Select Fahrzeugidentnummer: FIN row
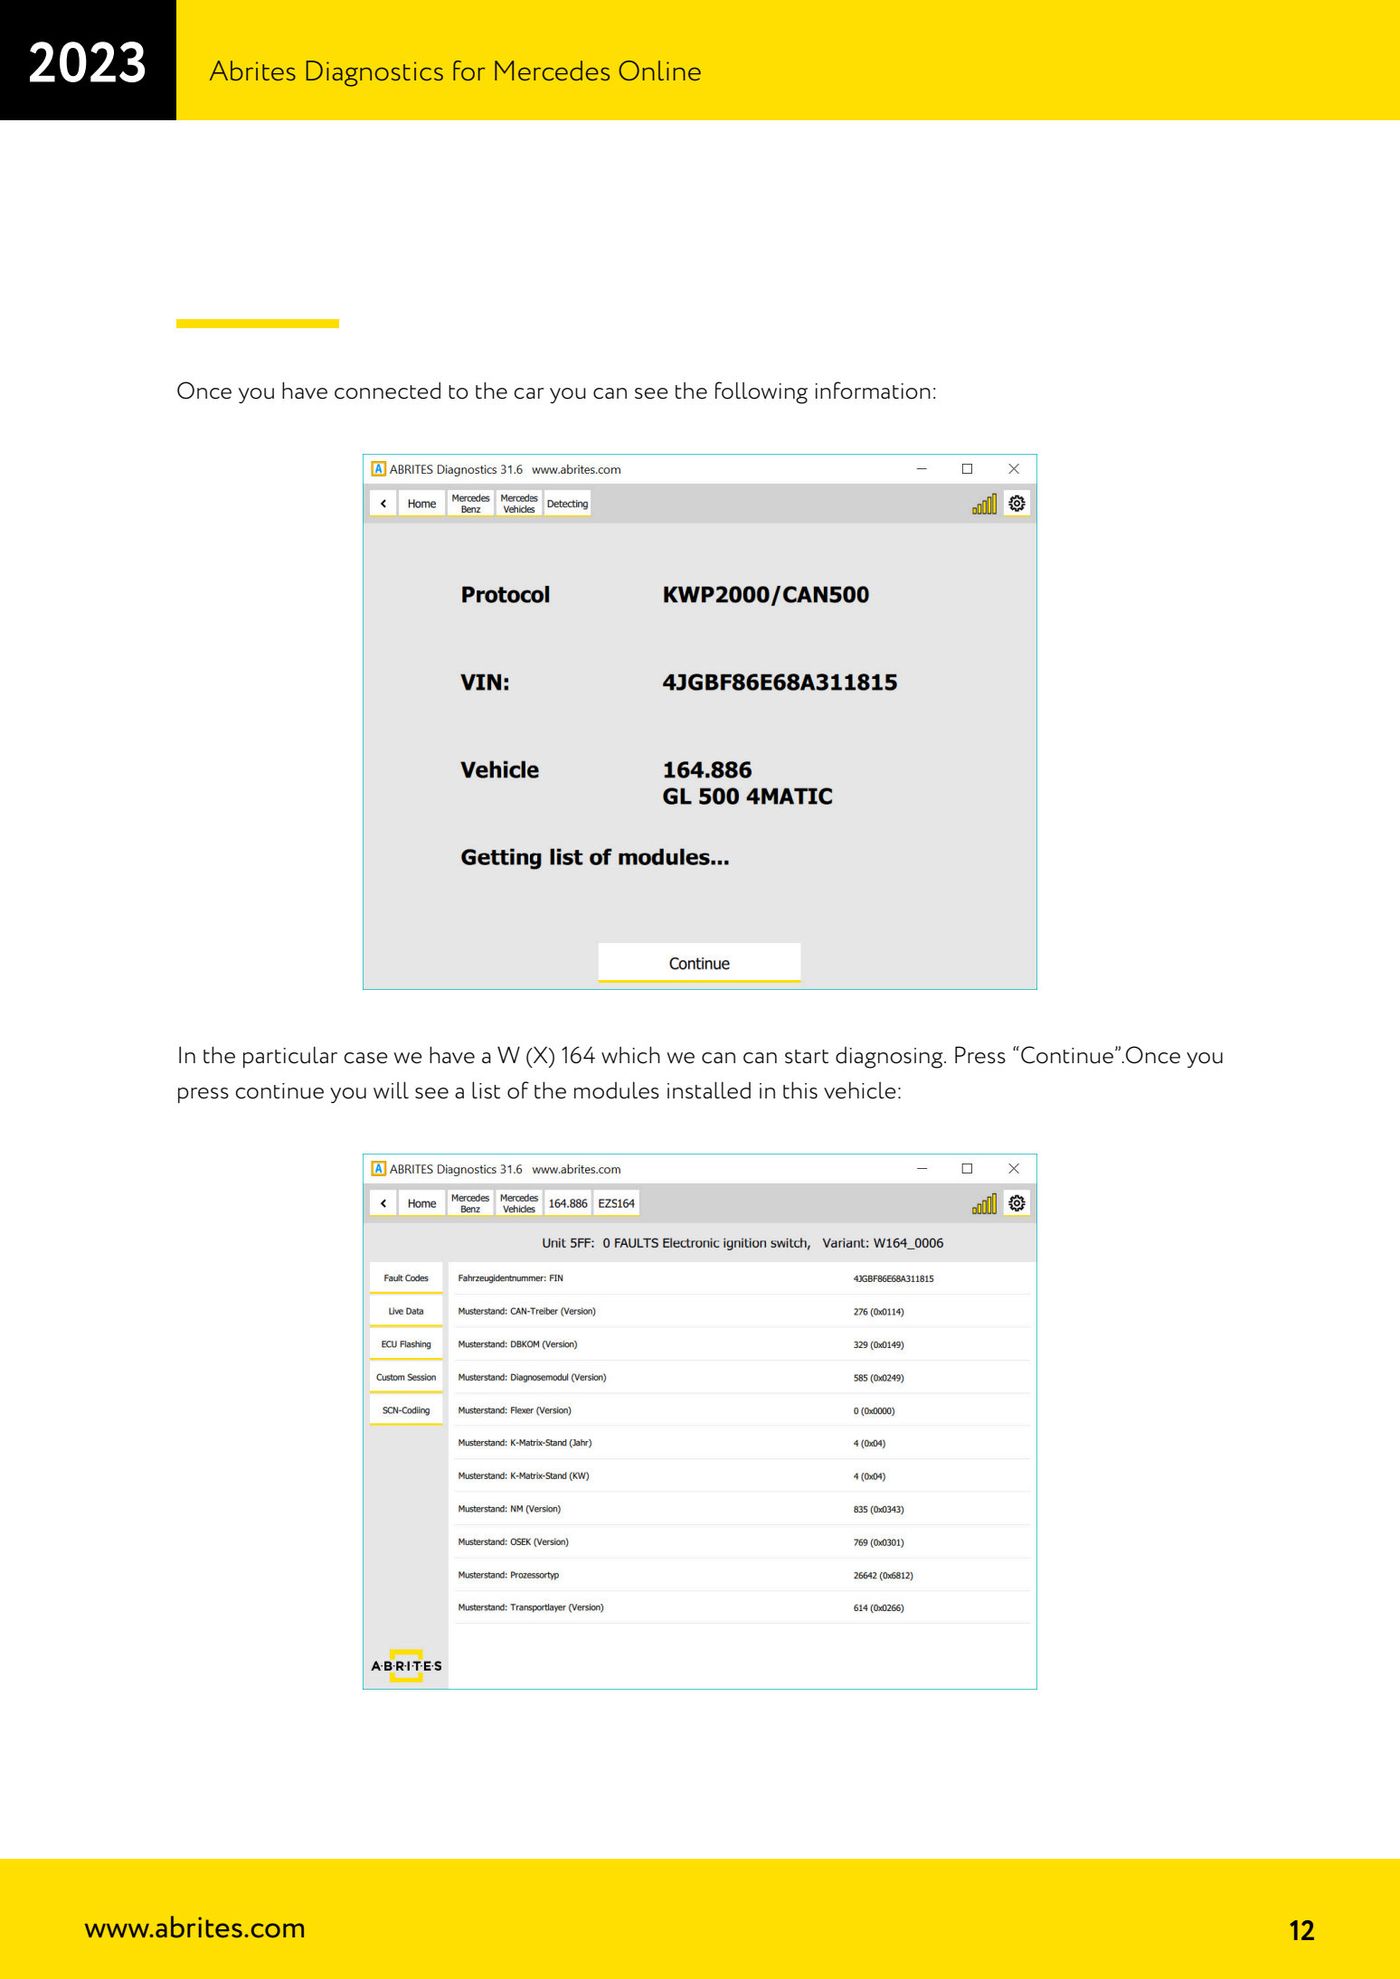The image size is (1400, 1979). [742, 1278]
